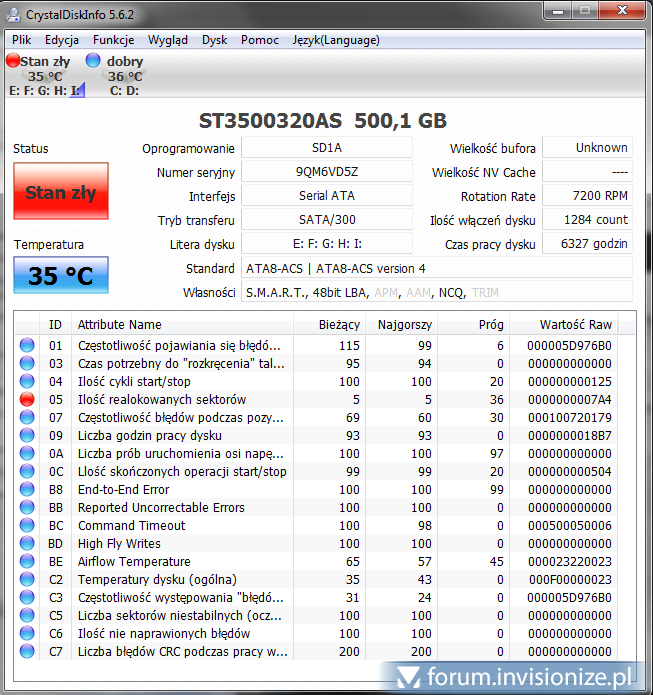Click the blue status circle of Airflow Temperature row

(x=27, y=561)
